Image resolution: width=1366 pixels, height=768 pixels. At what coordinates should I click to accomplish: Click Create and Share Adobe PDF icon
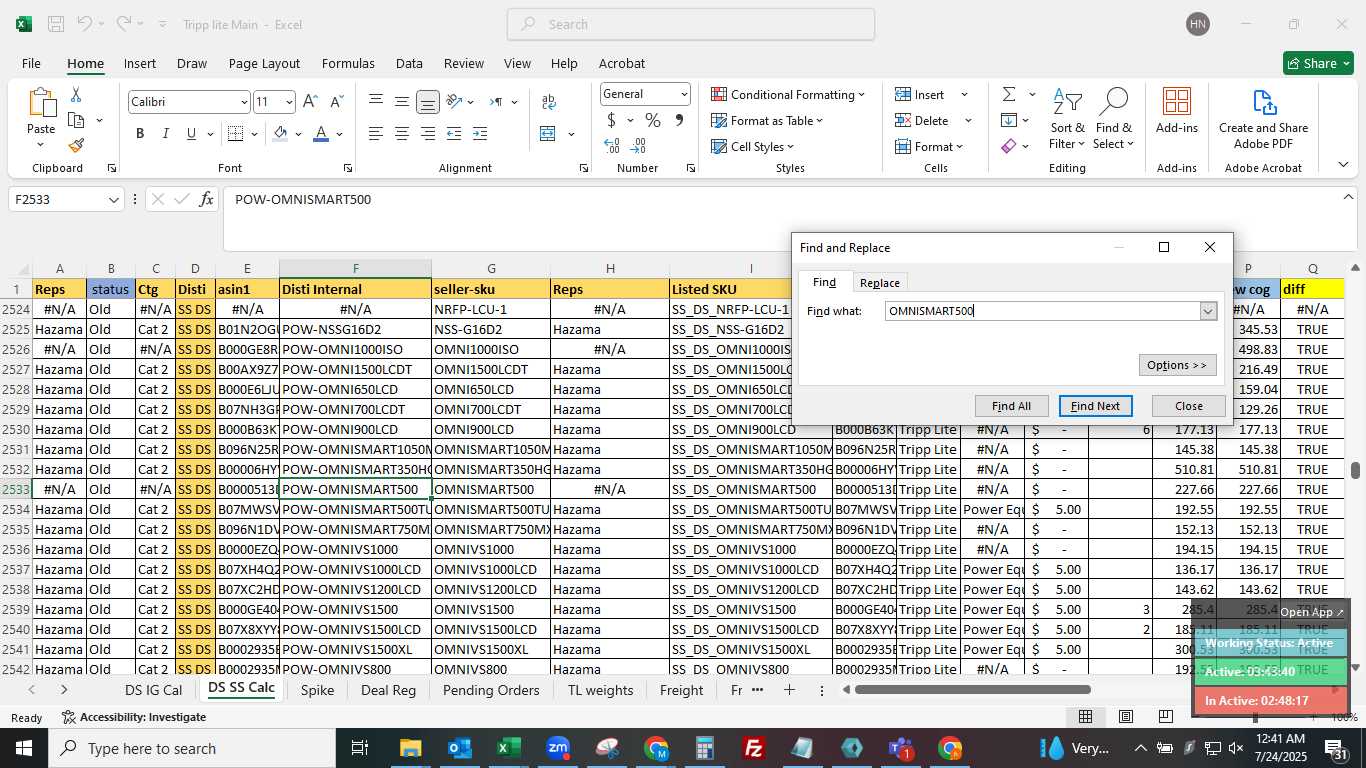pyautogui.click(x=1263, y=103)
